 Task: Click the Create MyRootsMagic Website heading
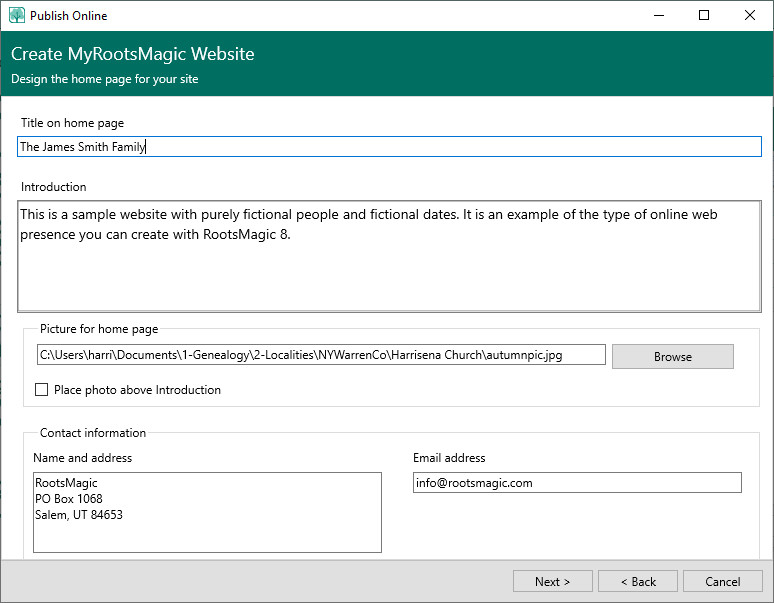click(x=133, y=54)
